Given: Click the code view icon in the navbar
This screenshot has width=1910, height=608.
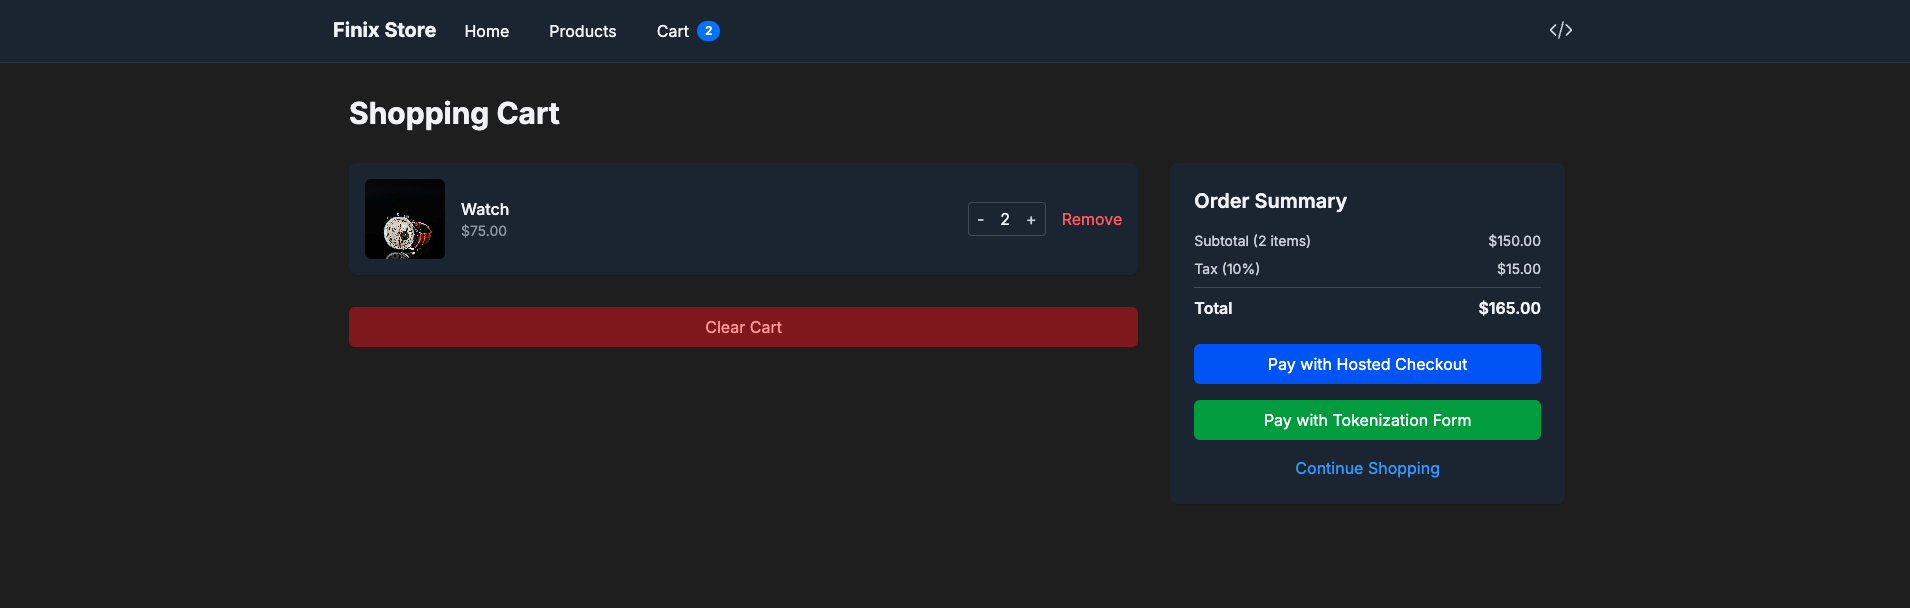Looking at the screenshot, I should pos(1559,30).
